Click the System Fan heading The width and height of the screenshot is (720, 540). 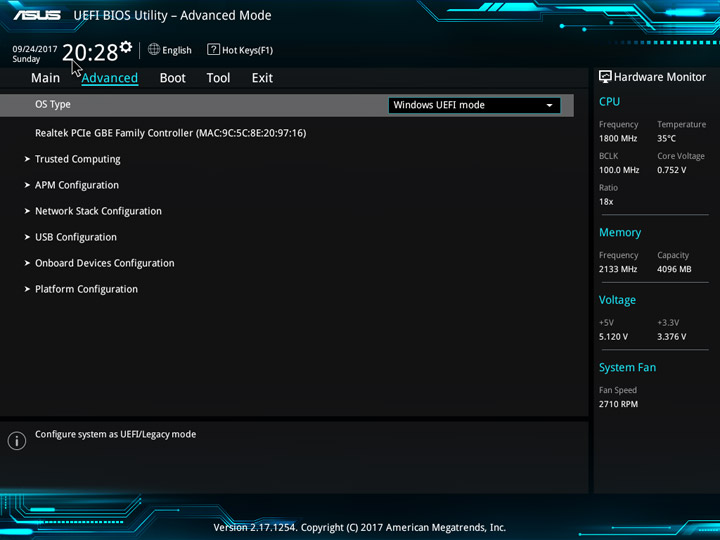627,367
